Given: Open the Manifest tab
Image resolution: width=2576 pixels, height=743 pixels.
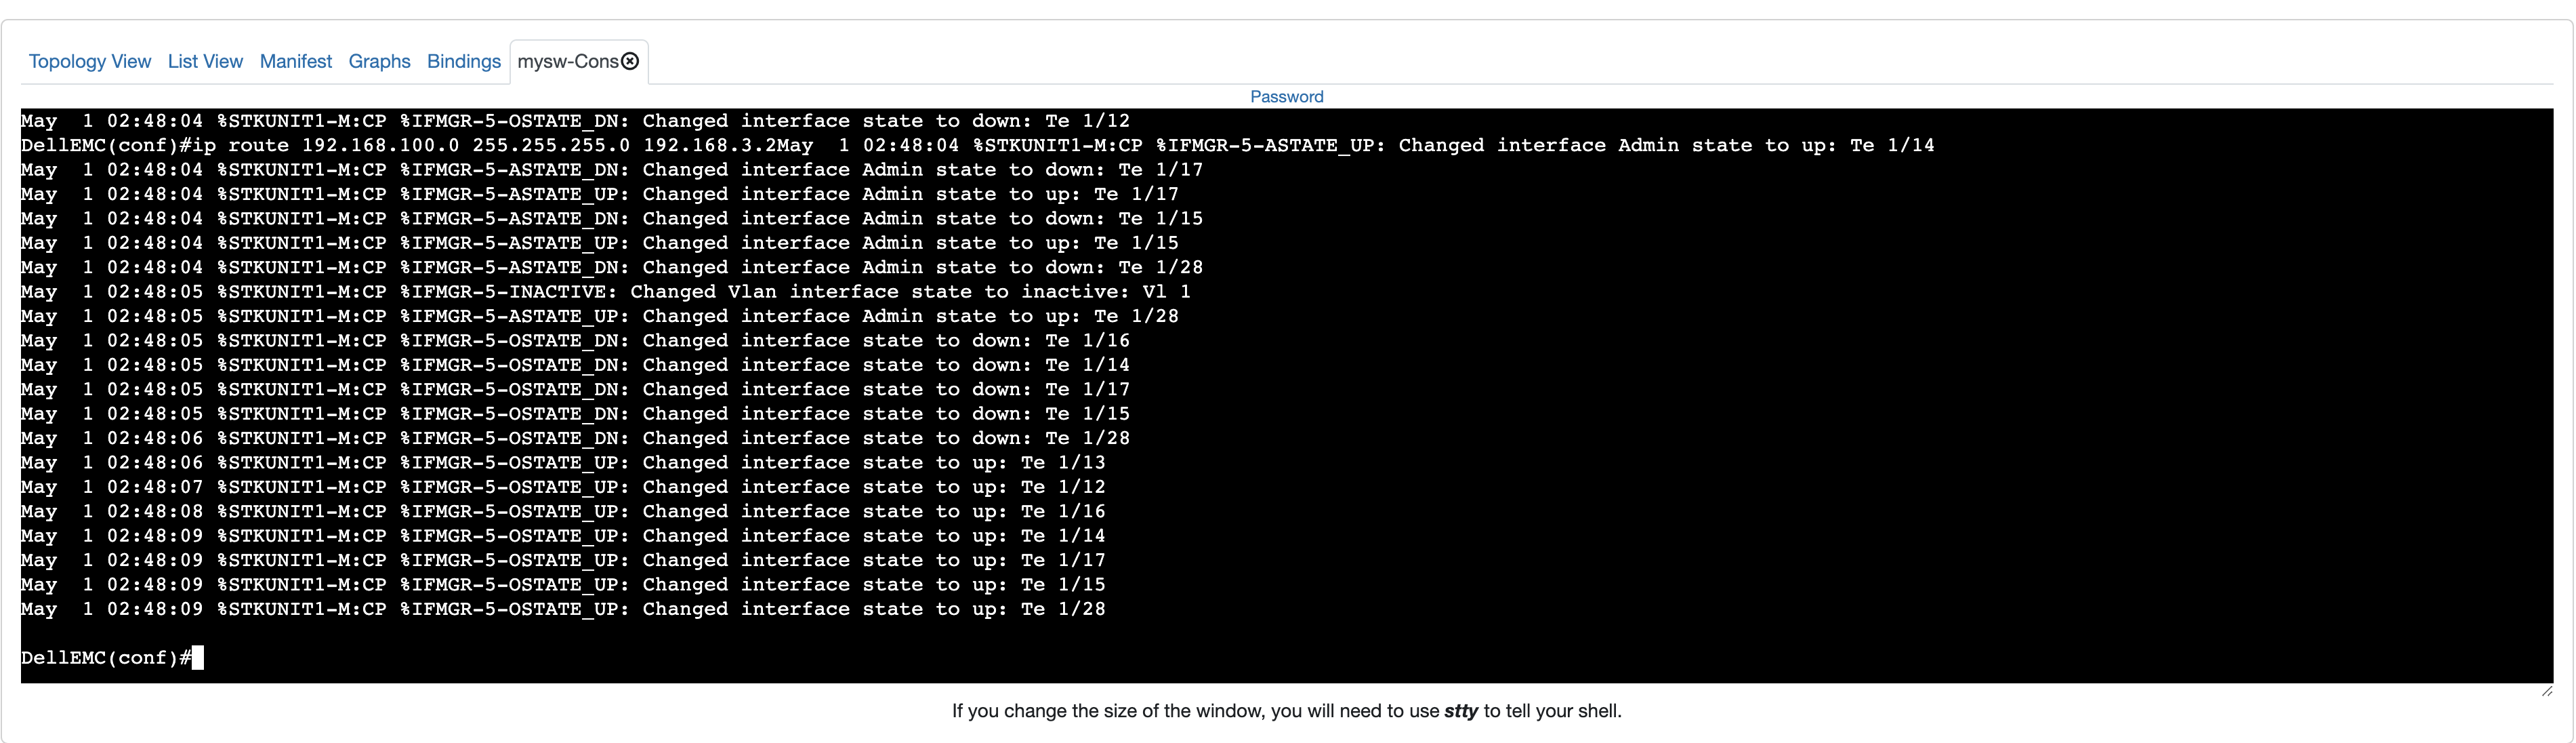Looking at the screenshot, I should pos(296,62).
